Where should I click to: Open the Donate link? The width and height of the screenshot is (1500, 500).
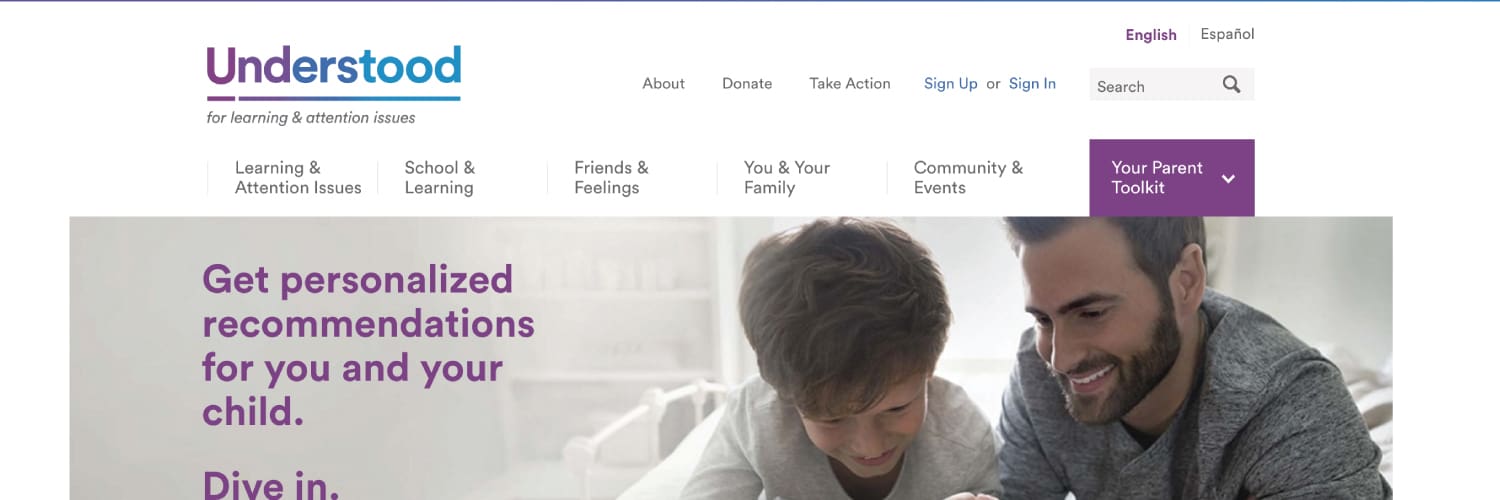click(747, 84)
